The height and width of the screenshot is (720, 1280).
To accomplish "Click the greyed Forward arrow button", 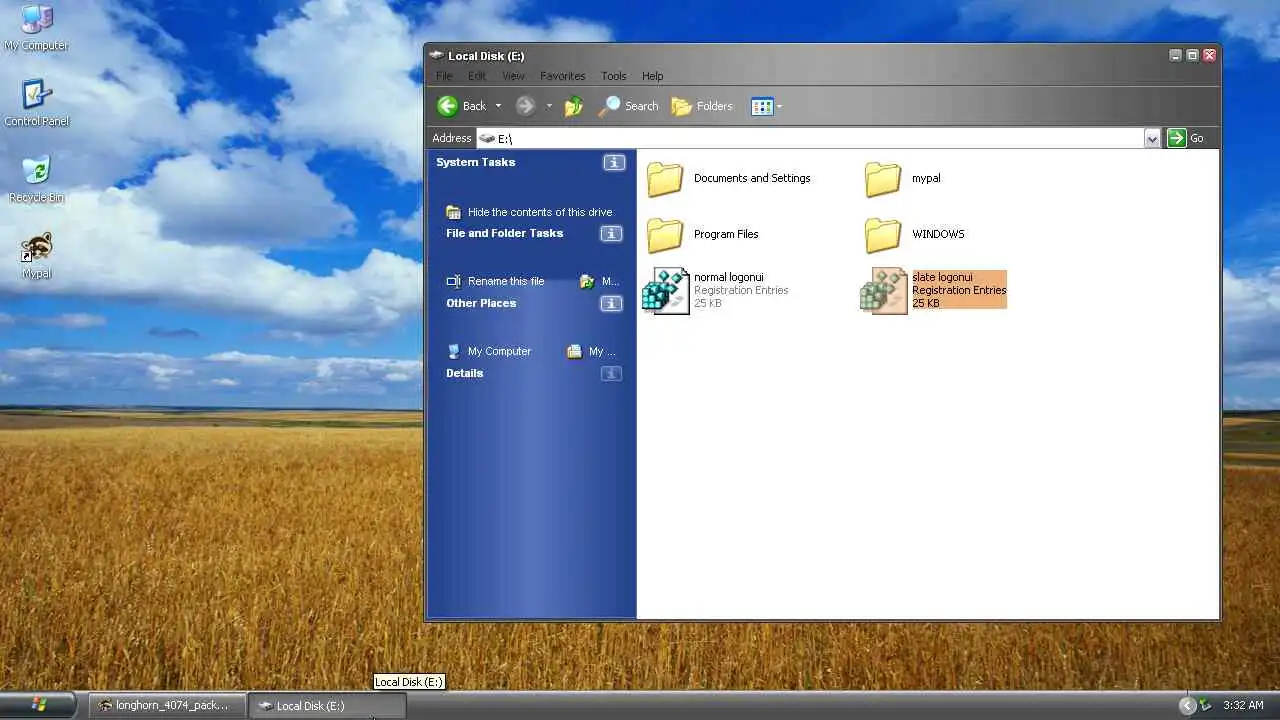I will pyautogui.click(x=525, y=106).
